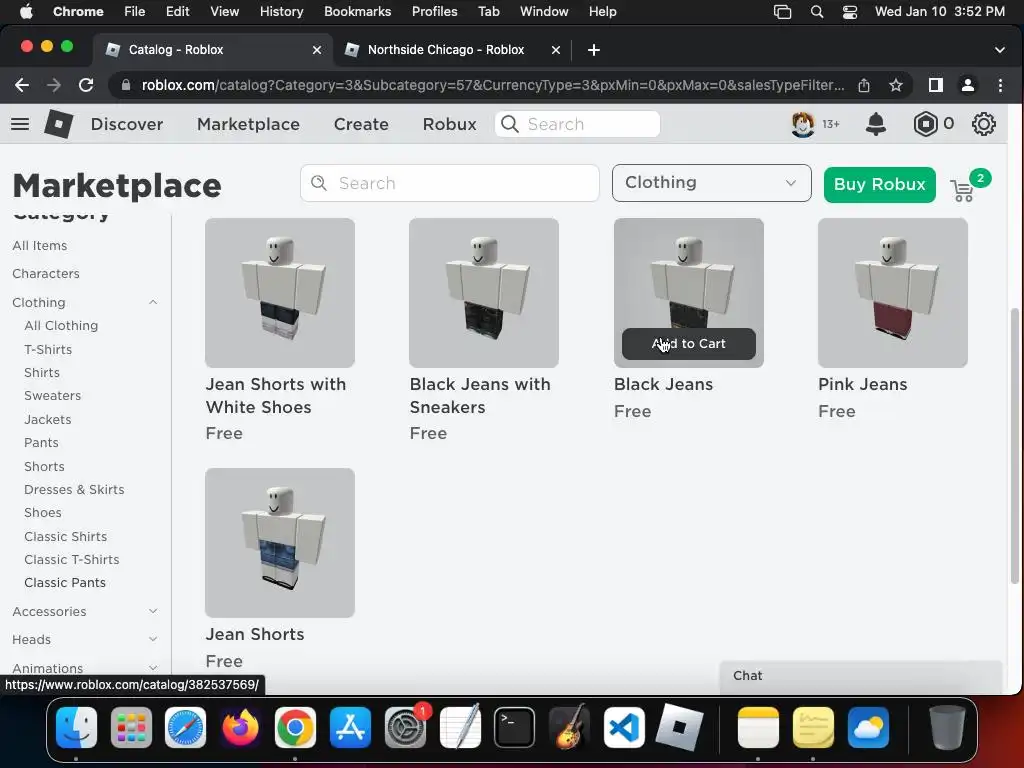This screenshot has width=1024, height=768.
Task: Collapse the Clothing sidebar section
Action: [153, 302]
